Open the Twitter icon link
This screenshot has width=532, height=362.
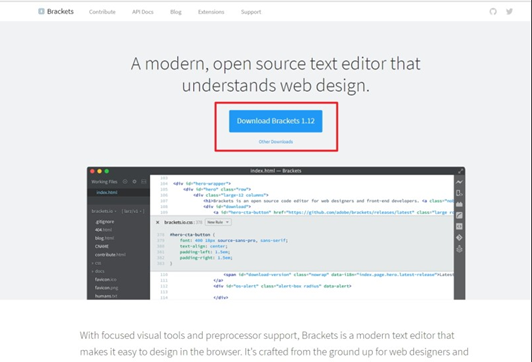[509, 12]
